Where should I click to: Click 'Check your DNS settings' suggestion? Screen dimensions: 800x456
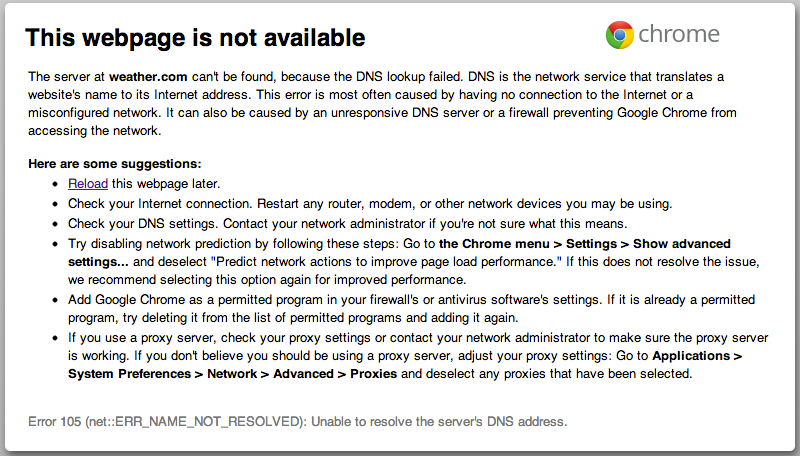coord(143,224)
